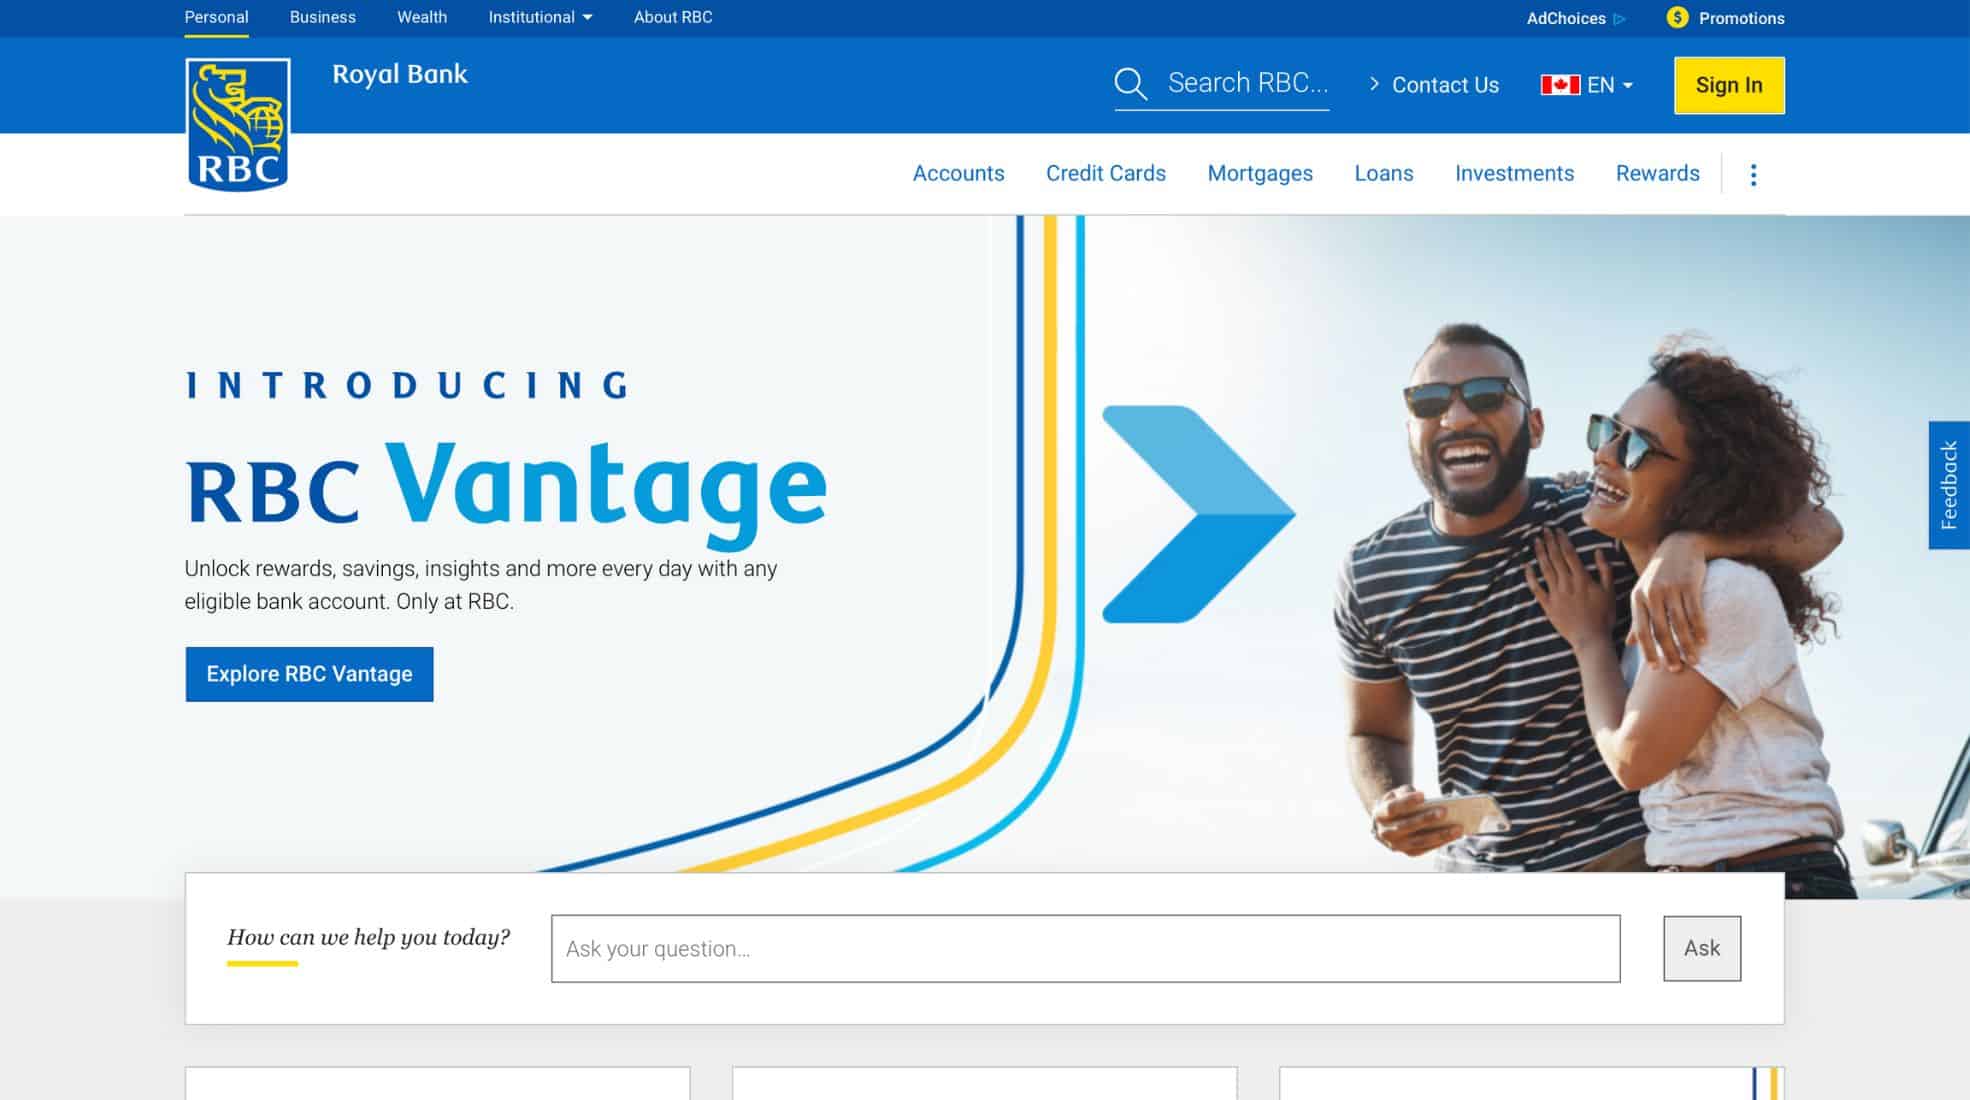Select Rewards in the navigation
1970x1100 pixels.
[1657, 173]
